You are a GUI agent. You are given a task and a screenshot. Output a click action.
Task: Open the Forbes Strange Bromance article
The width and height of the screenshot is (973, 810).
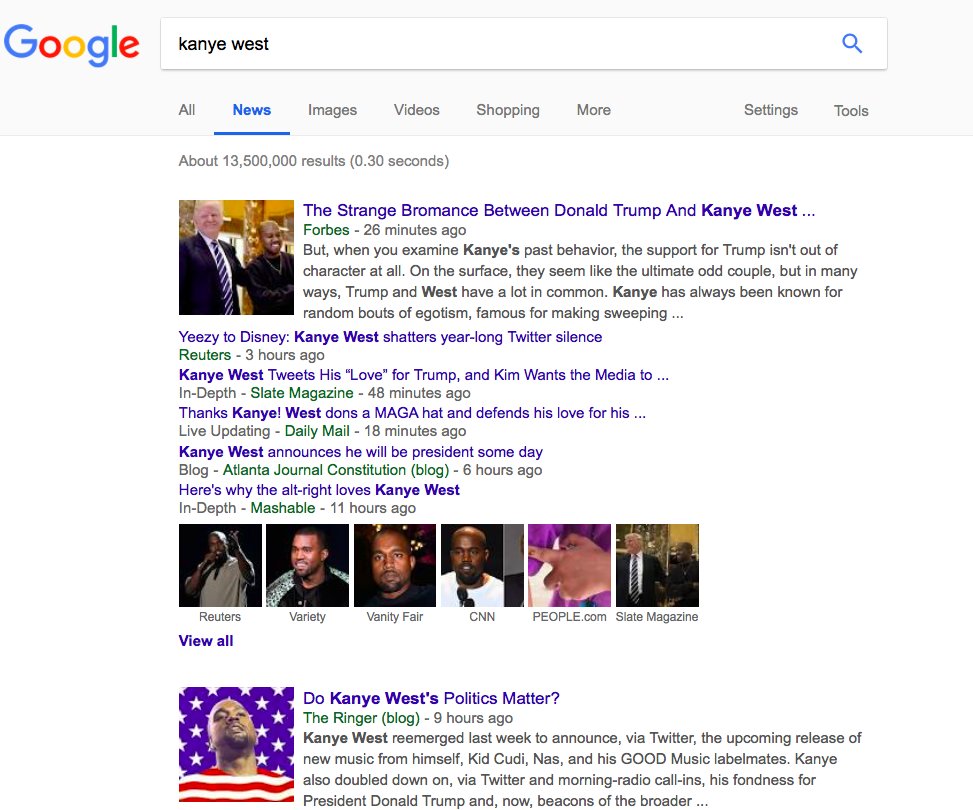tap(558, 210)
